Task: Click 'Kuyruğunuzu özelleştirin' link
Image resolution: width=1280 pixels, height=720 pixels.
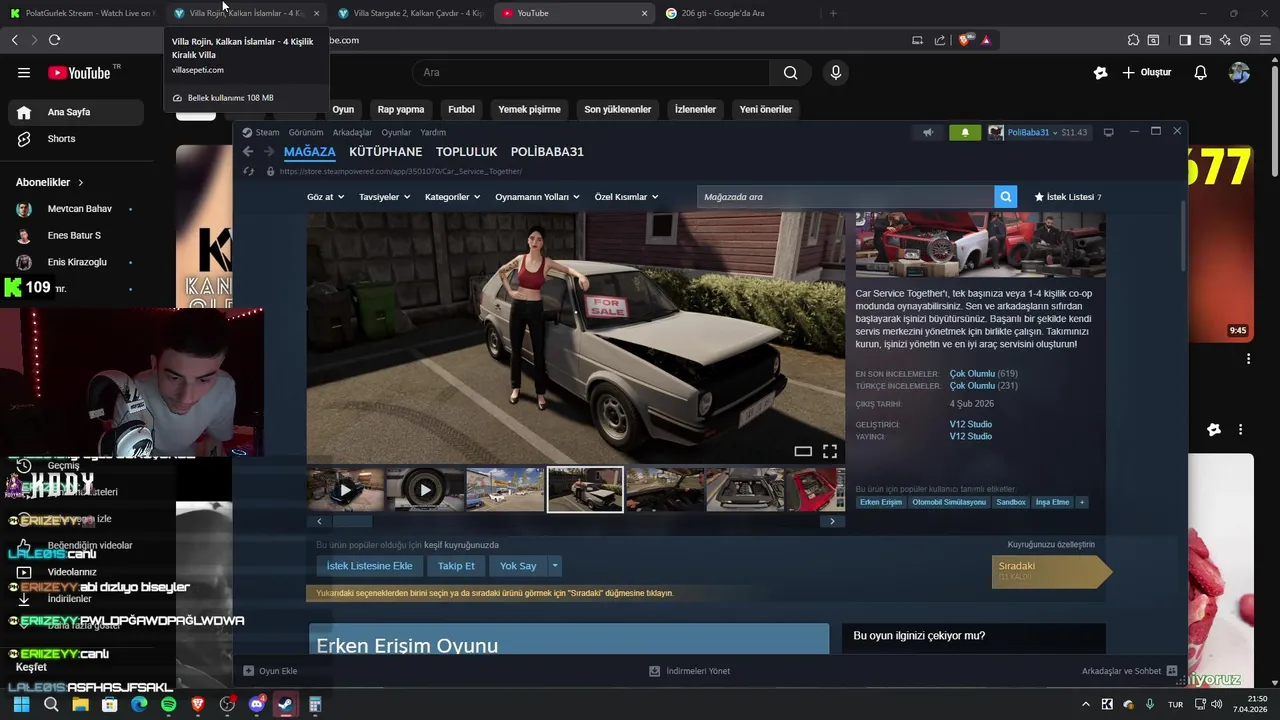Action: [1051, 545]
